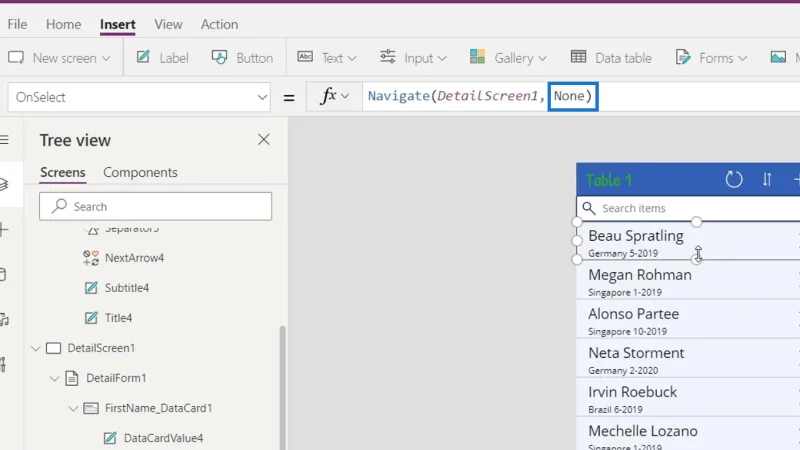Select FirstName_DataCard1 in the tree

[158, 408]
